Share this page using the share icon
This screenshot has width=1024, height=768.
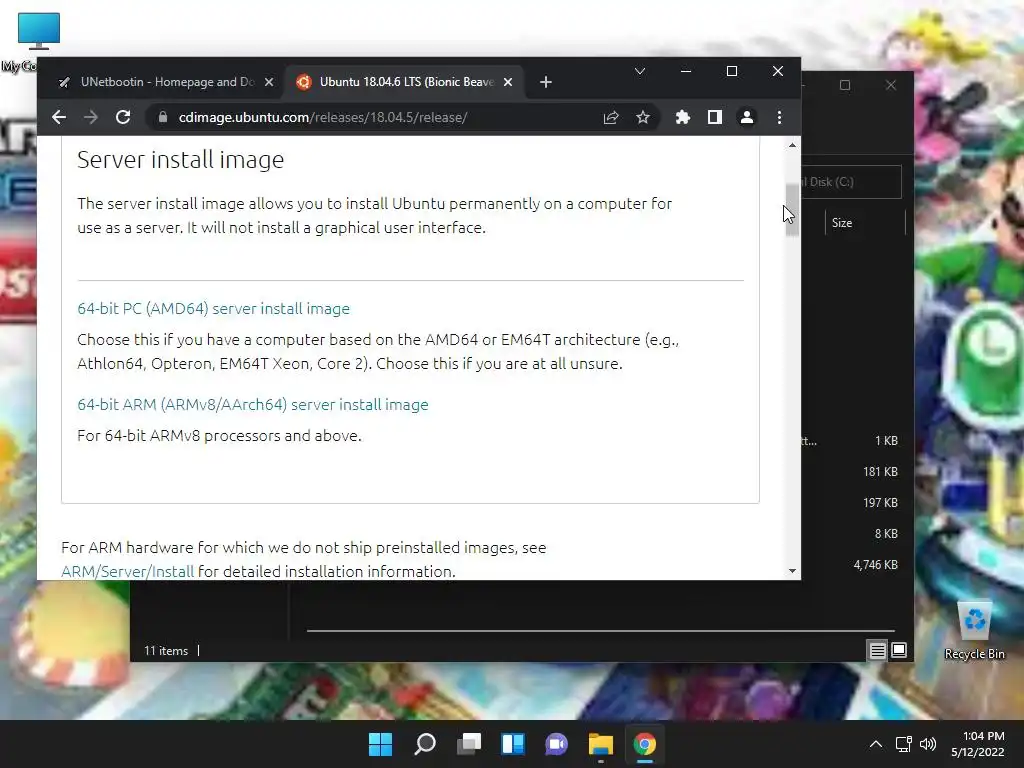coord(611,118)
